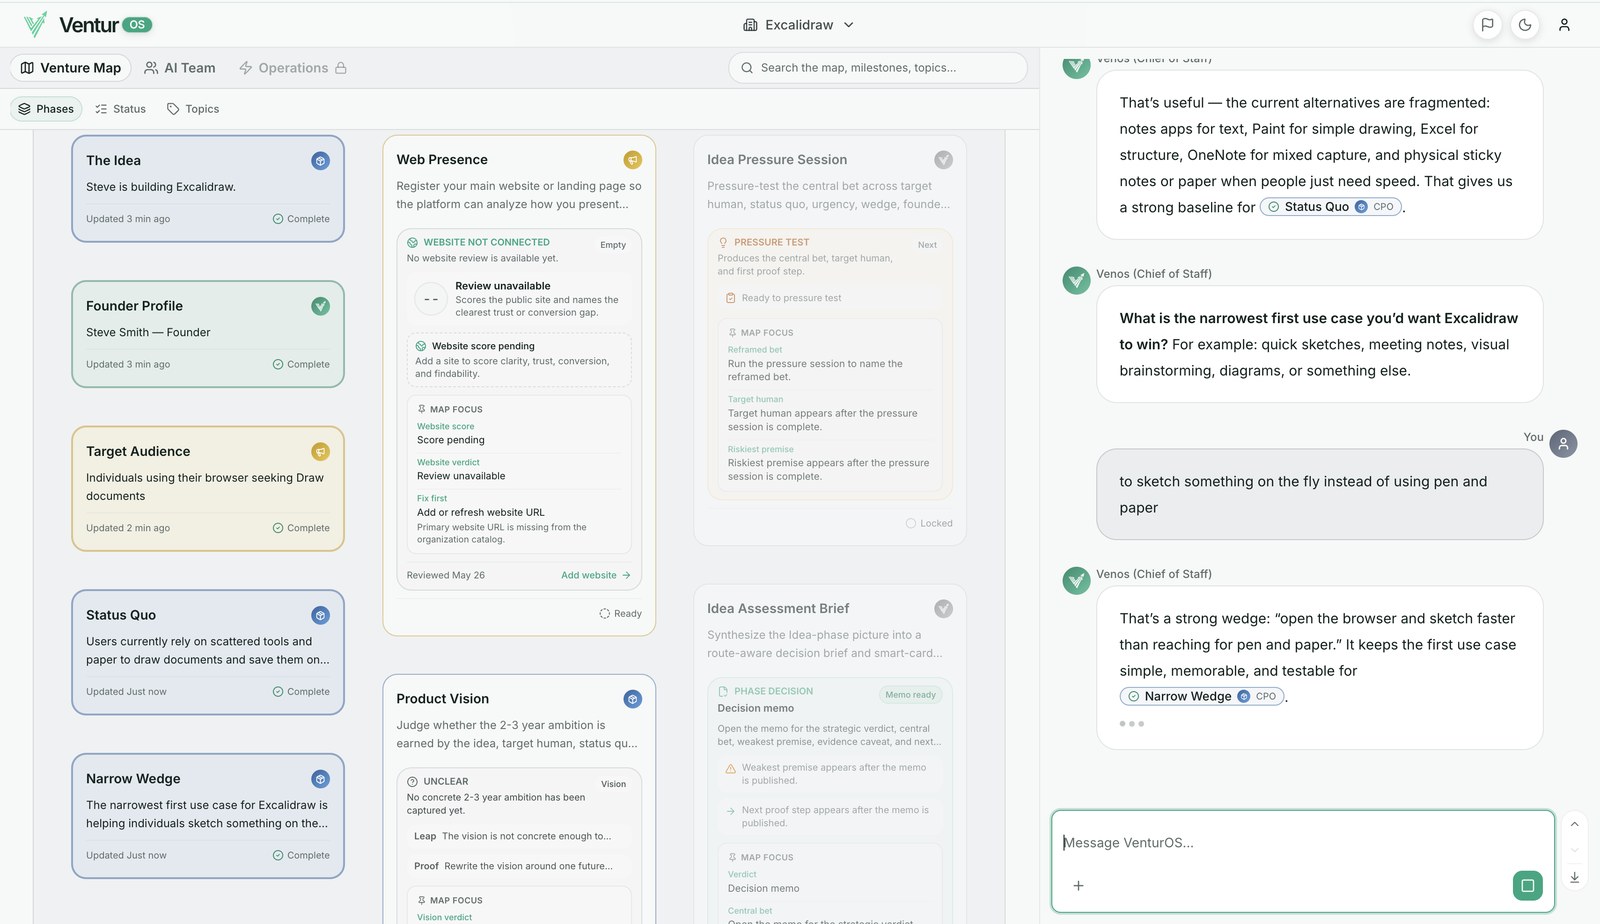Open the Product Vision card title
The image size is (1600, 924).
pyautogui.click(x=442, y=699)
